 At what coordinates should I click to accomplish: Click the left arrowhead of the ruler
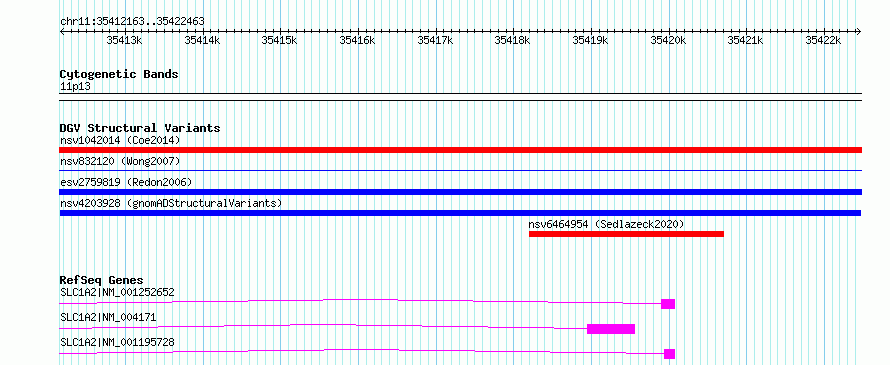[x=62, y=32]
